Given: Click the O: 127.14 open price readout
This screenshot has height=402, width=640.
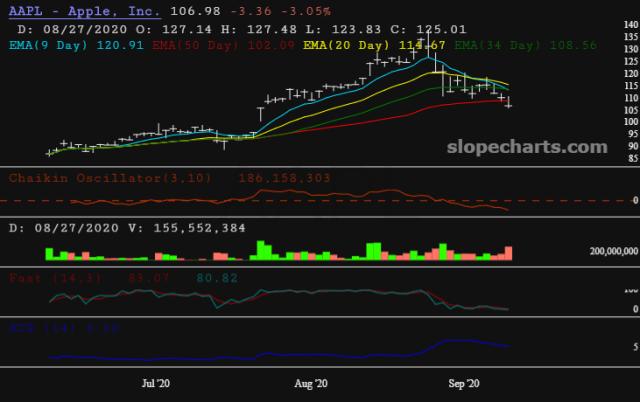Looking at the screenshot, I should click(174, 29).
